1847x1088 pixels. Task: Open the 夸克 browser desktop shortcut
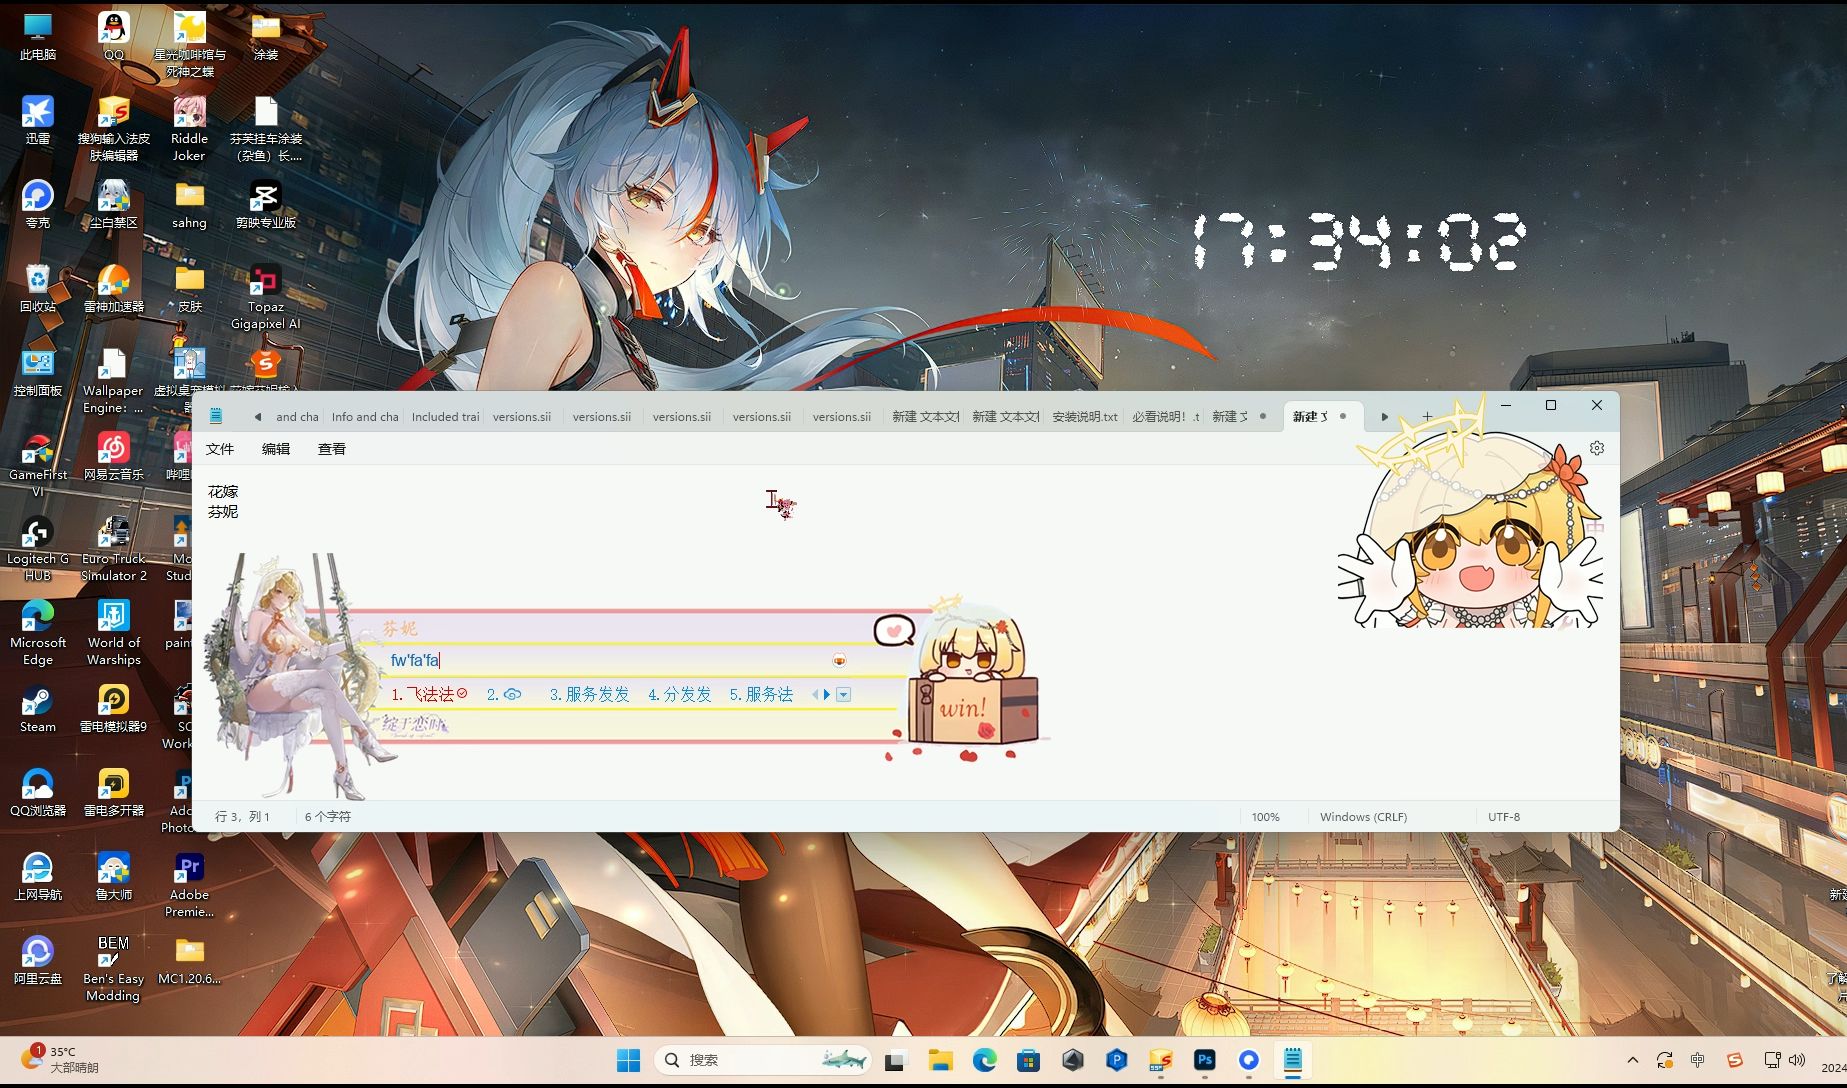(38, 204)
